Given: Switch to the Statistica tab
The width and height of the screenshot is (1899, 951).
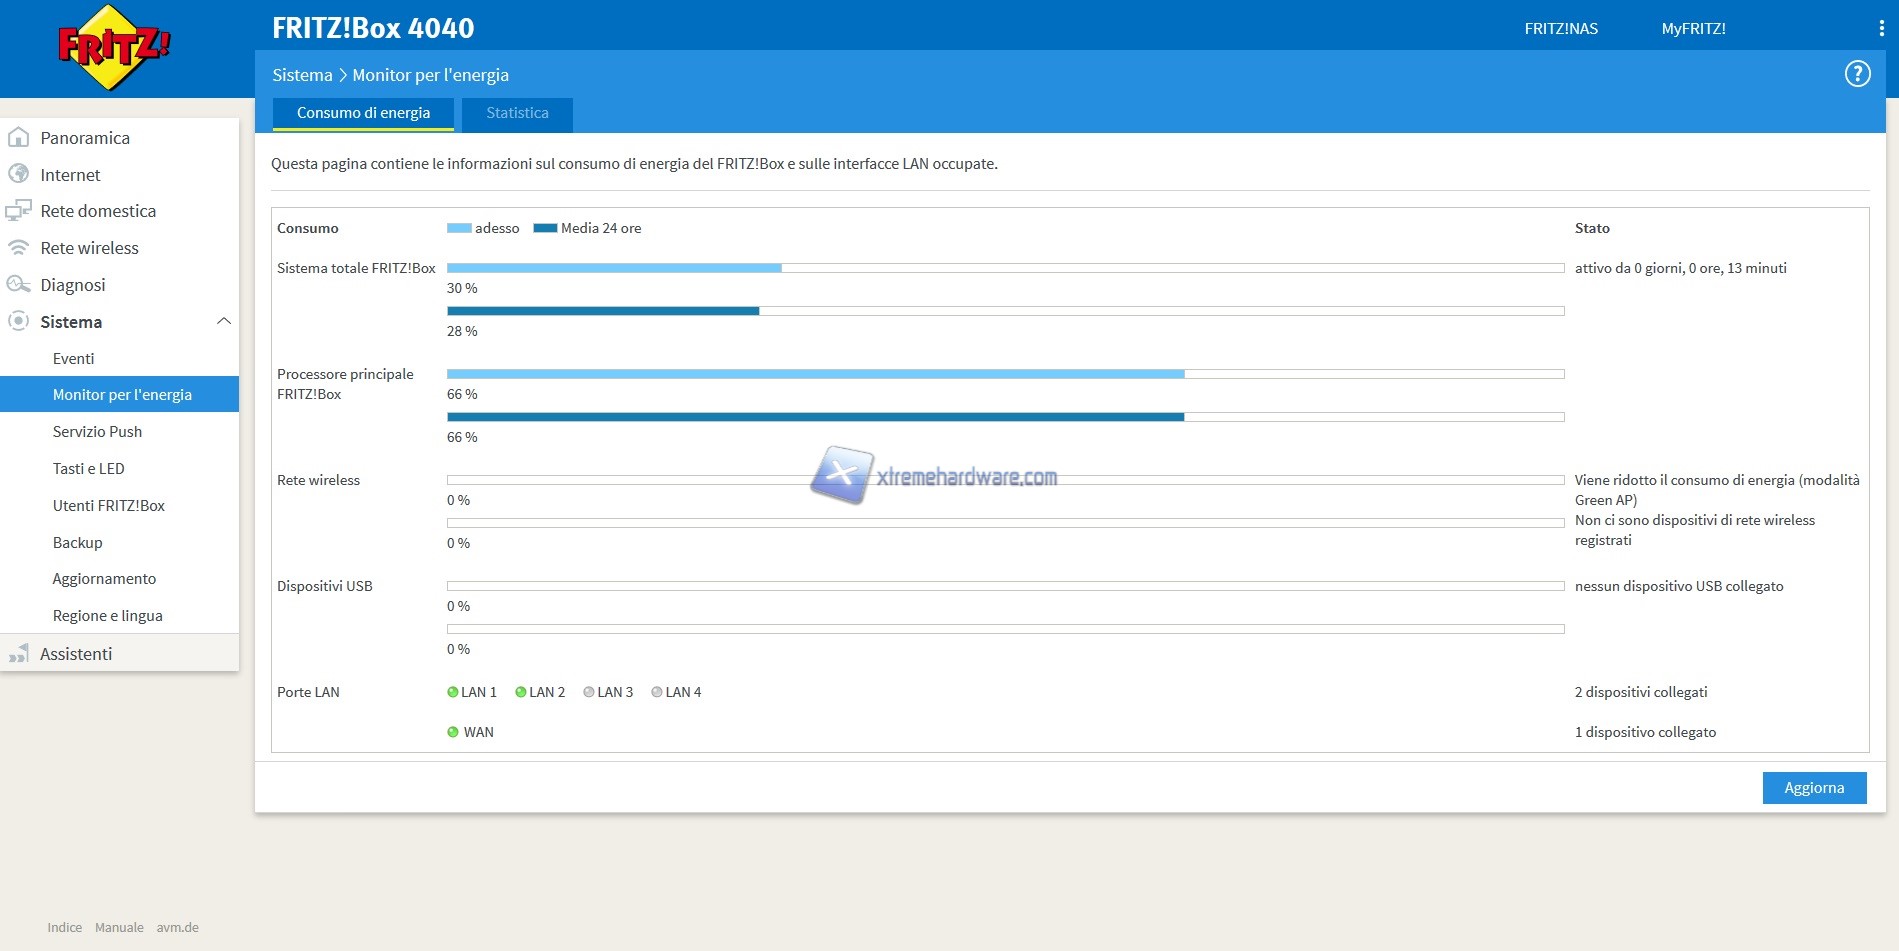Looking at the screenshot, I should tap(517, 113).
